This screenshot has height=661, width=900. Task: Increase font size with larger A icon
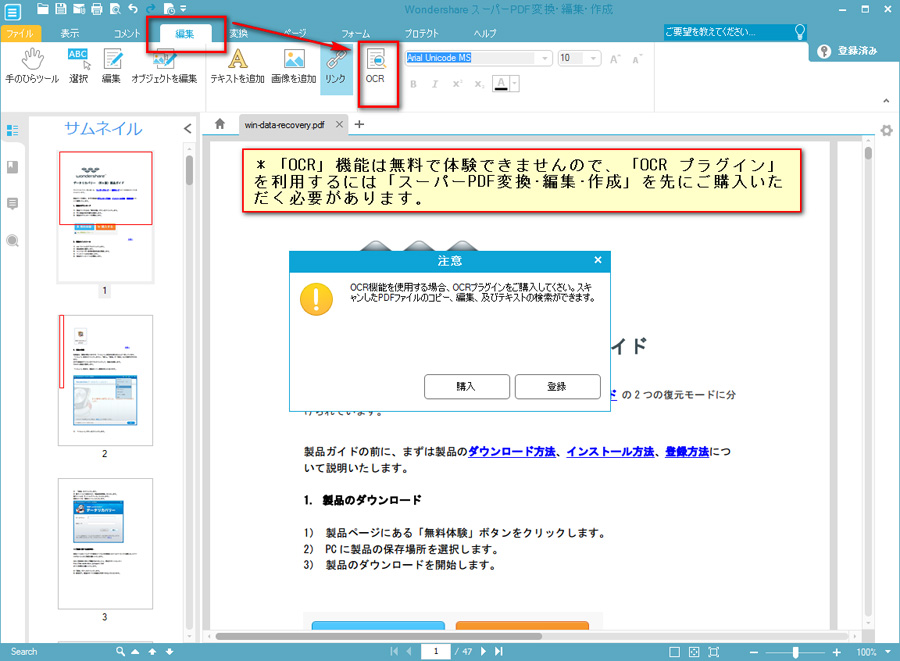point(615,59)
